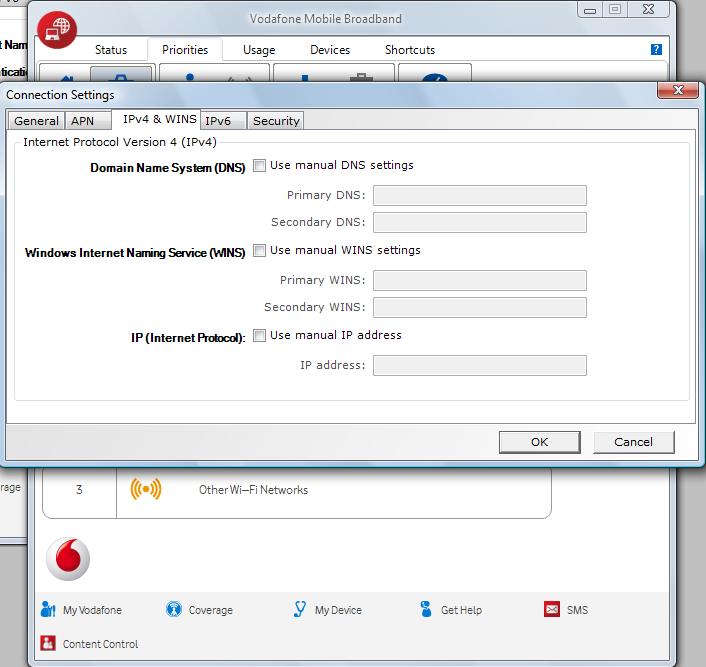Screen dimensions: 706x667
Task: Click the Vodafone red logo
Action: click(x=68, y=559)
